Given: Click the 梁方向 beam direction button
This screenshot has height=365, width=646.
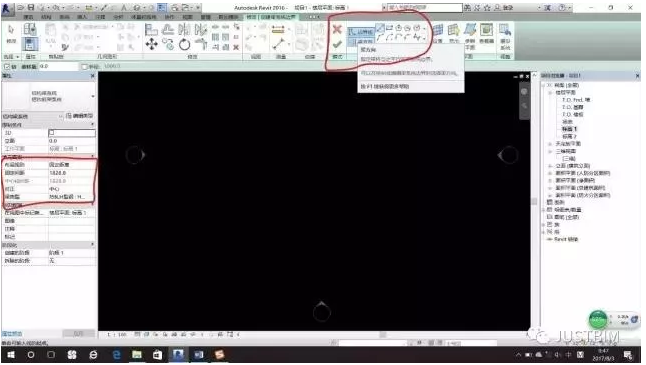Looking at the screenshot, I should pyautogui.click(x=361, y=42).
